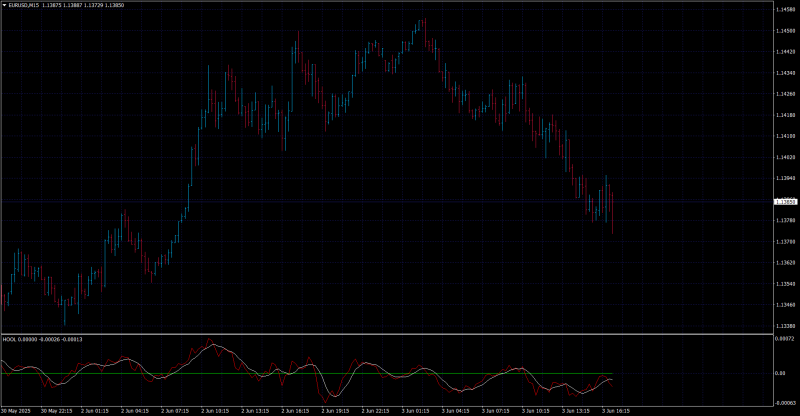This screenshot has width=800, height=416.
Task: Click the 2 Jun 04:15 time label
Action: pos(135,411)
